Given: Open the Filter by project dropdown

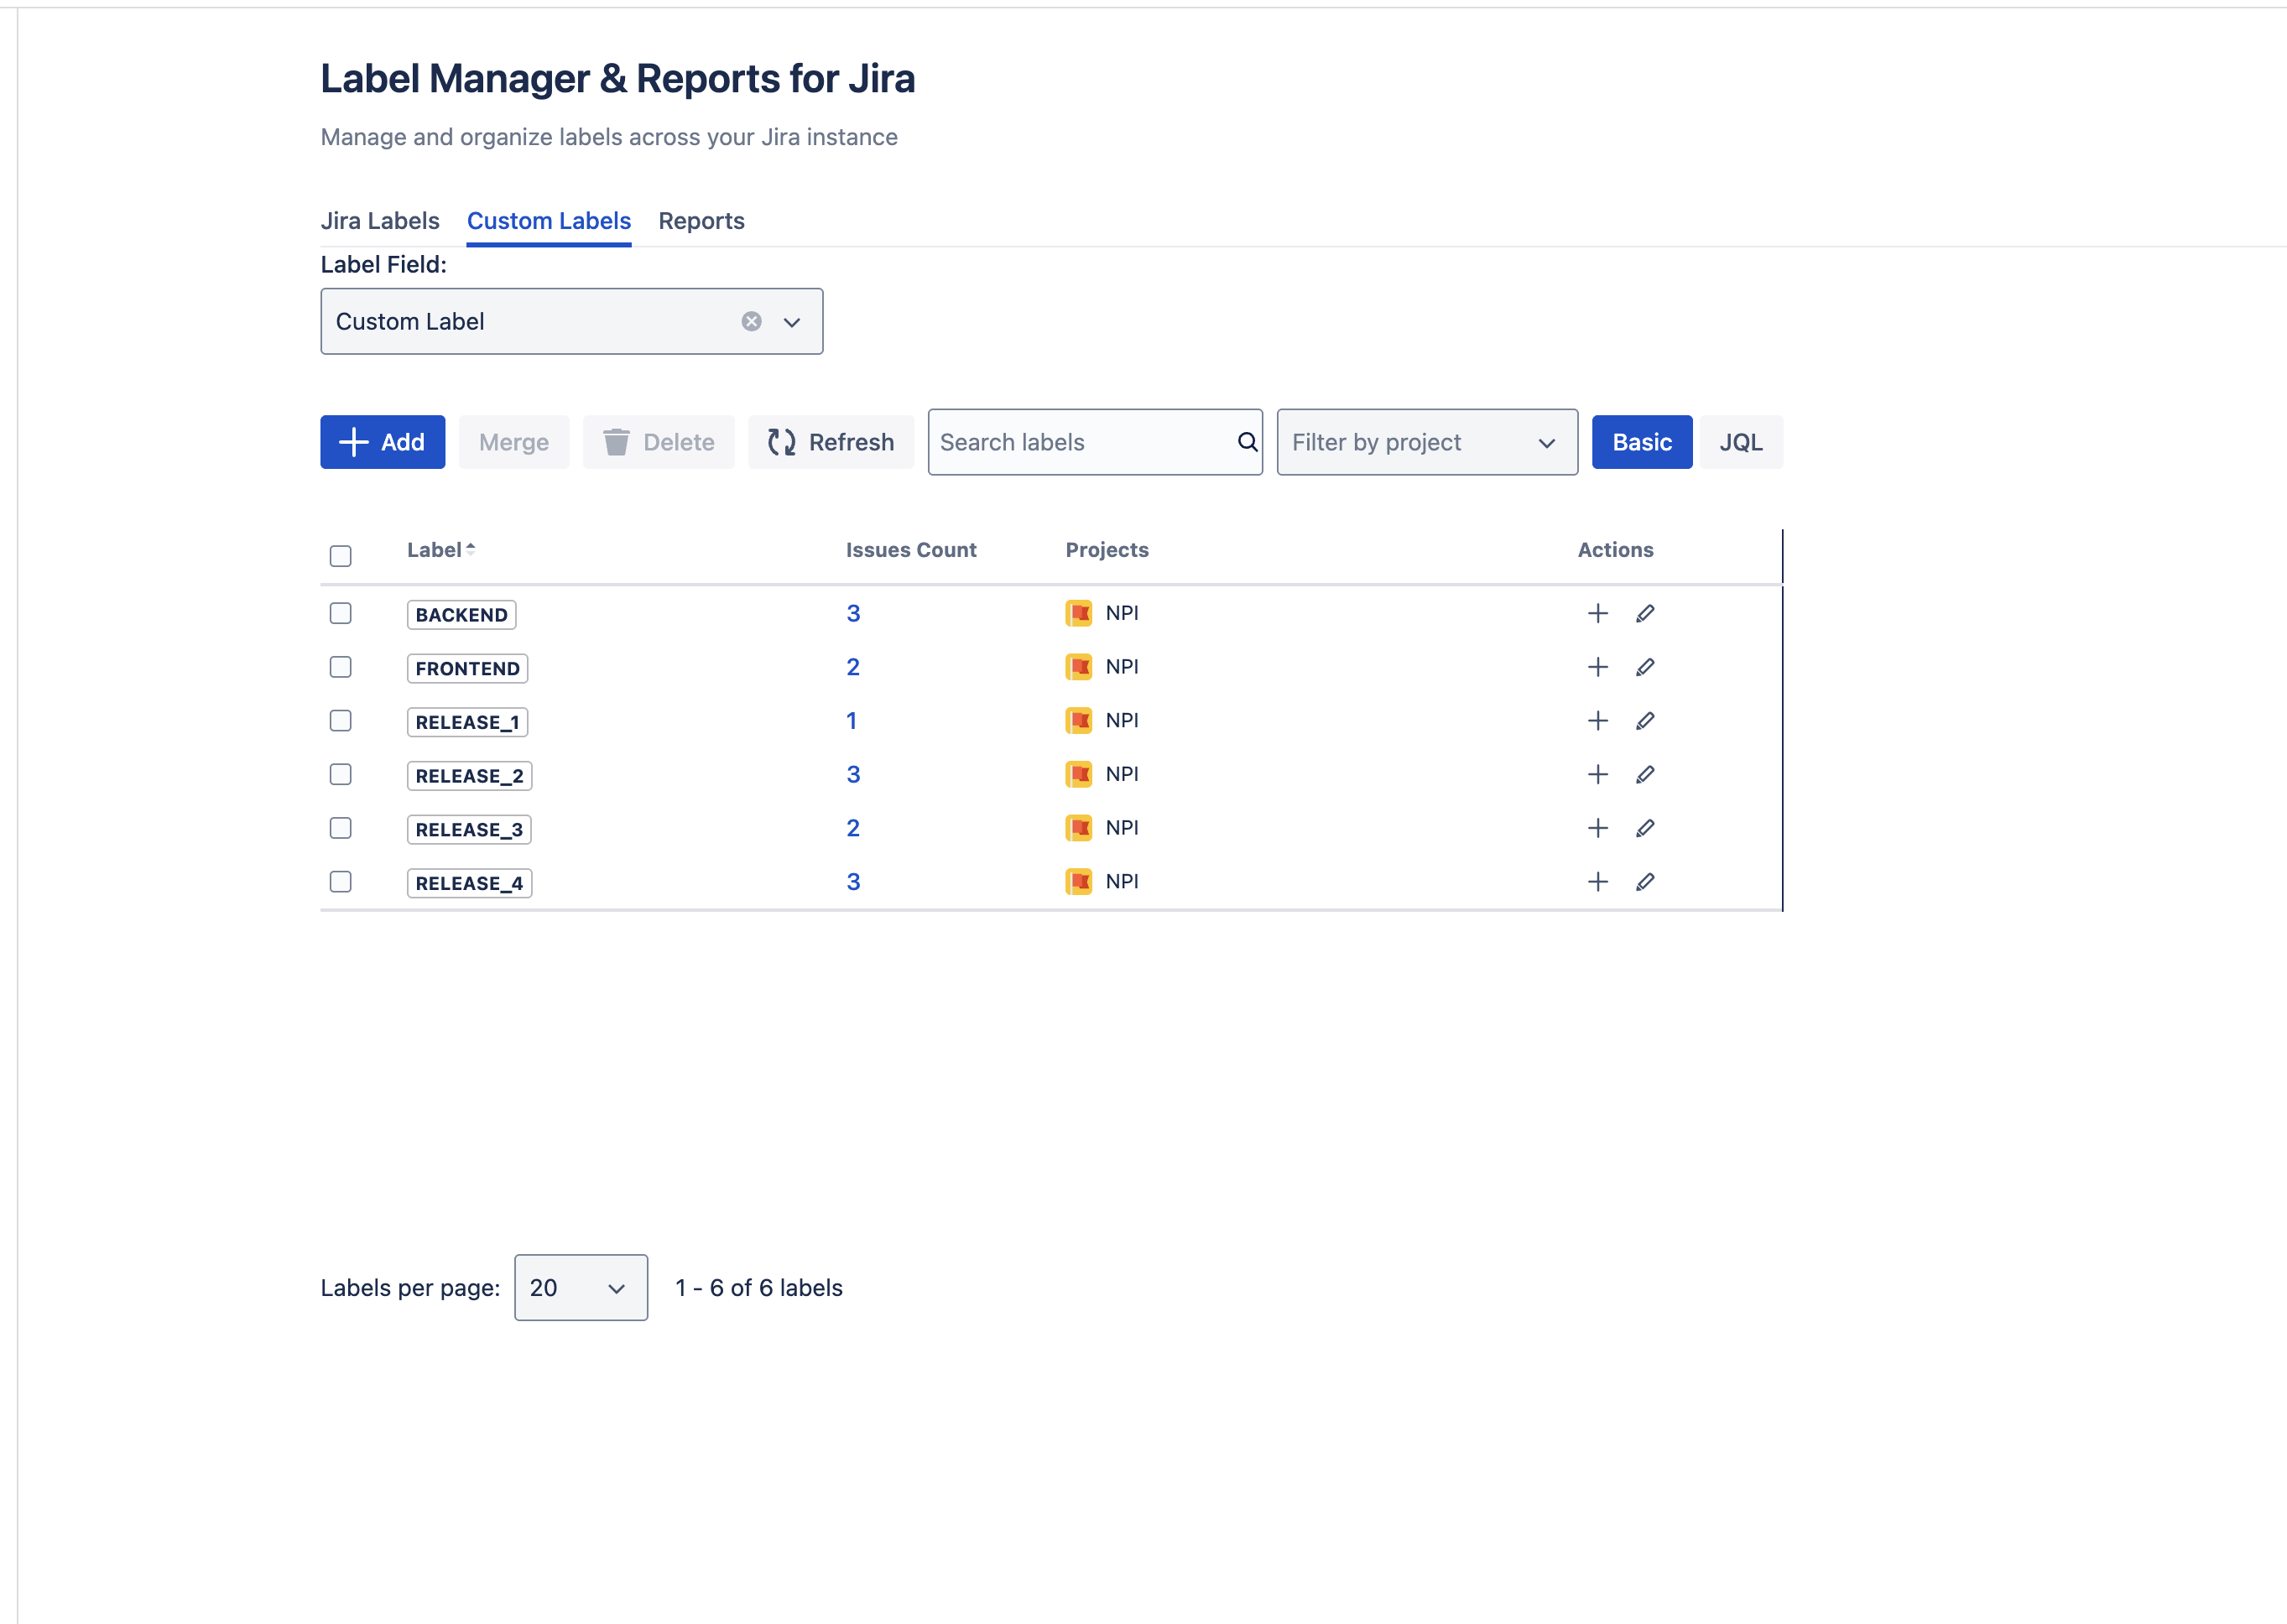Looking at the screenshot, I should (x=1426, y=442).
